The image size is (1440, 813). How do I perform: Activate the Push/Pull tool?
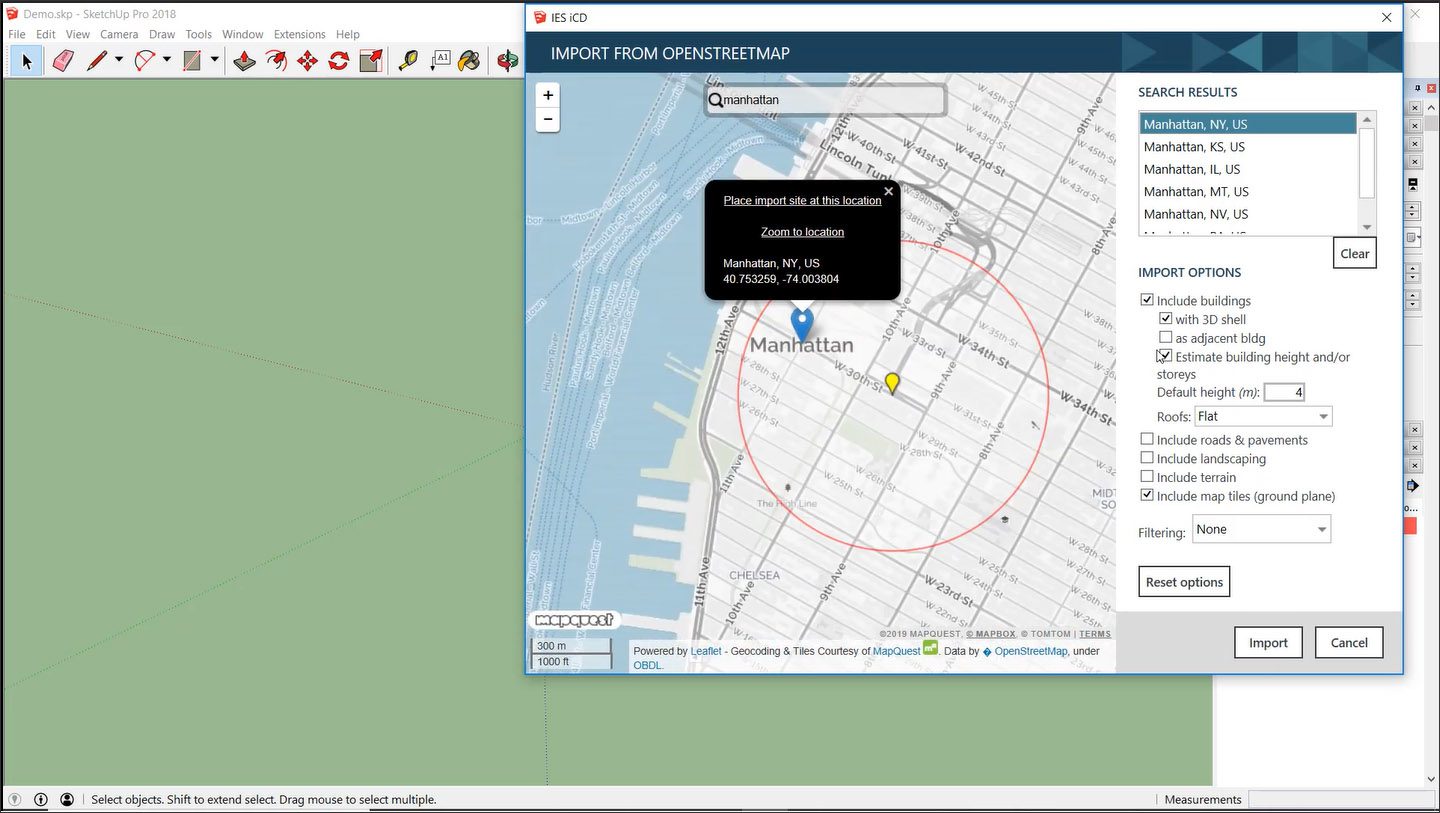click(244, 61)
